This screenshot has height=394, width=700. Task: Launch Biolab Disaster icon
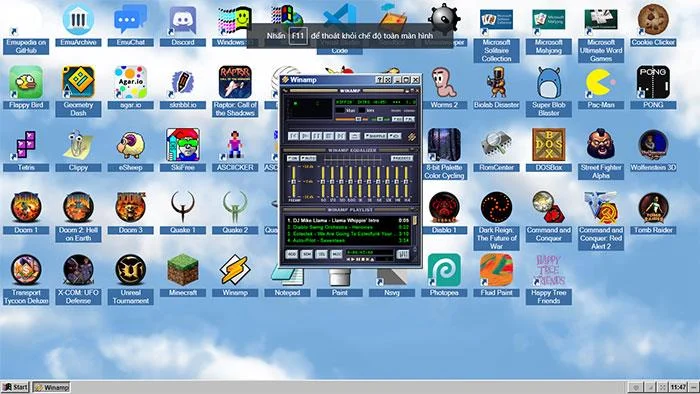click(x=496, y=88)
